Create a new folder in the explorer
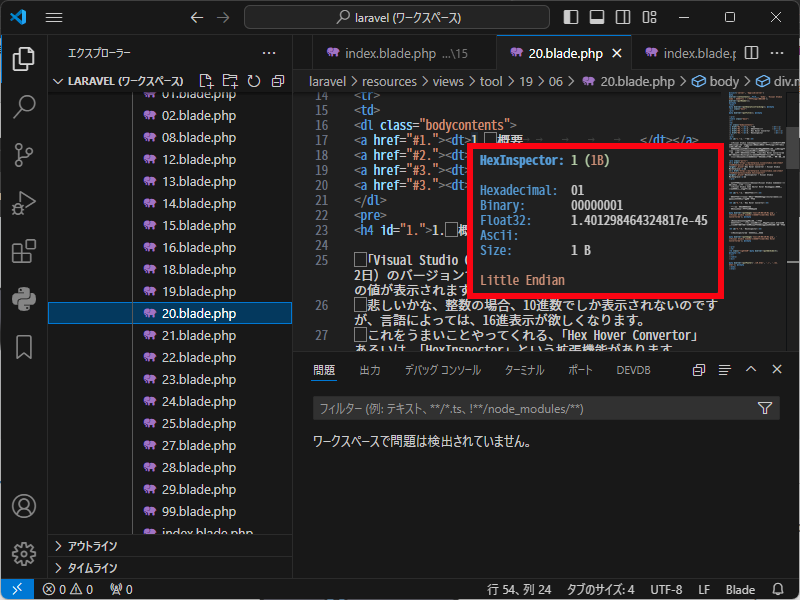This screenshot has width=800, height=600. [230, 81]
